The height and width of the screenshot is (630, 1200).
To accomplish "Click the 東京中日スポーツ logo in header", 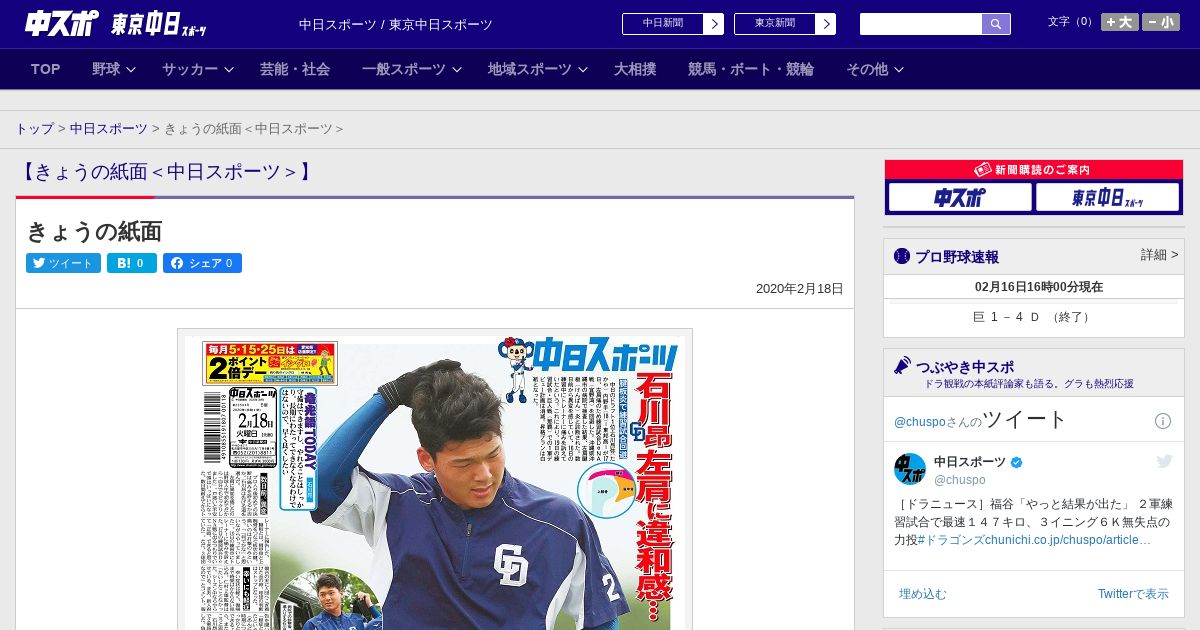I will click(x=159, y=24).
